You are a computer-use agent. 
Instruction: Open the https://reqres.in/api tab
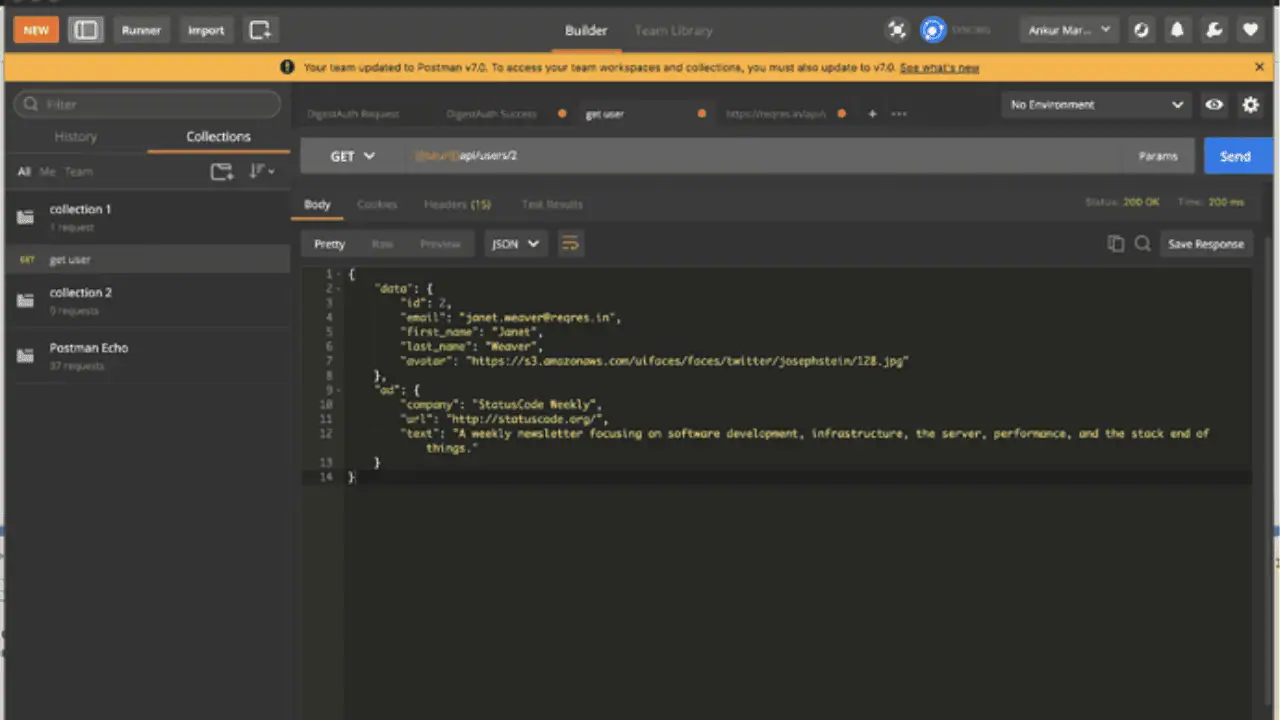pos(776,114)
